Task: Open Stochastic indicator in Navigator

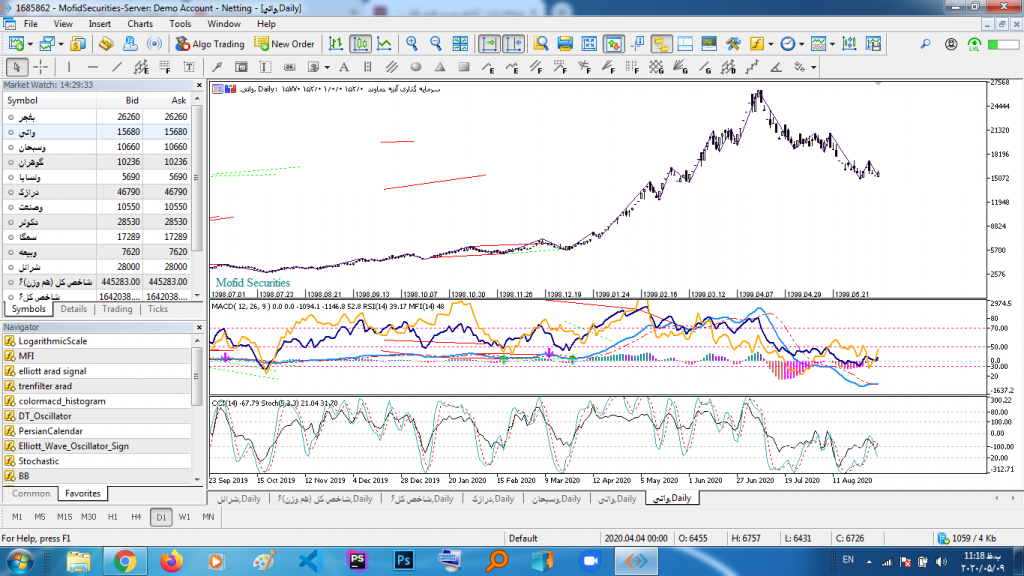Action: click(38, 461)
